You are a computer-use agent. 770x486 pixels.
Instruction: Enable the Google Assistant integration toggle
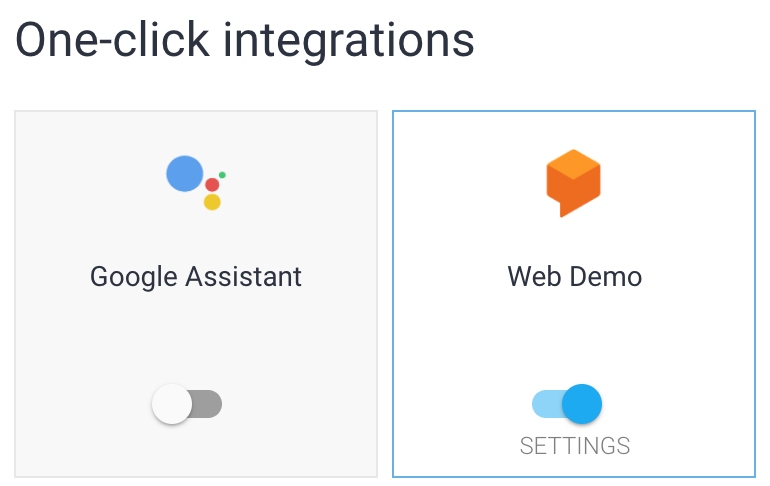187,404
